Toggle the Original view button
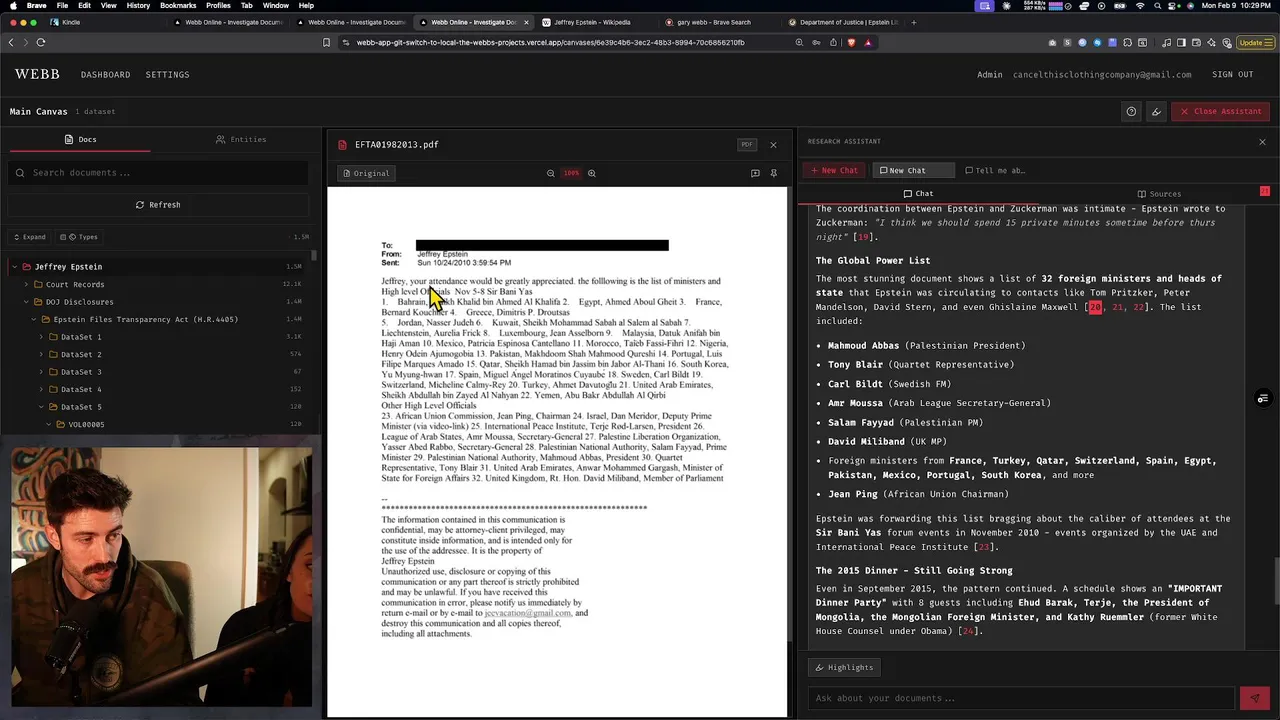Screen dimensions: 1280x720 tap(366, 173)
